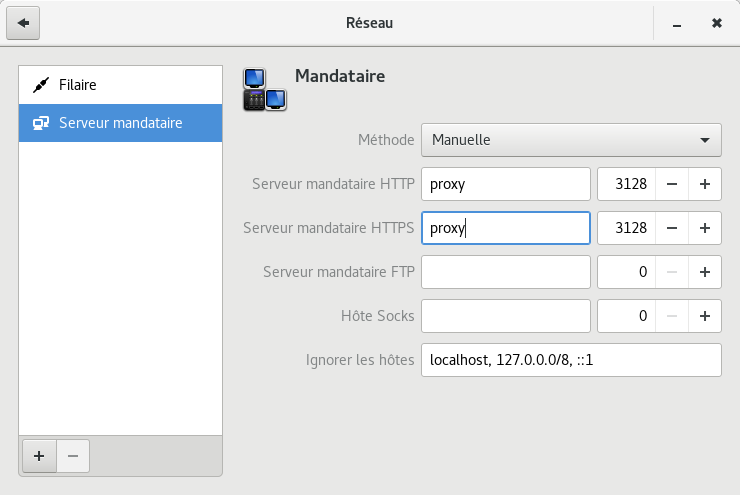Click the Serveur mandataire HTTP label

[333, 184]
